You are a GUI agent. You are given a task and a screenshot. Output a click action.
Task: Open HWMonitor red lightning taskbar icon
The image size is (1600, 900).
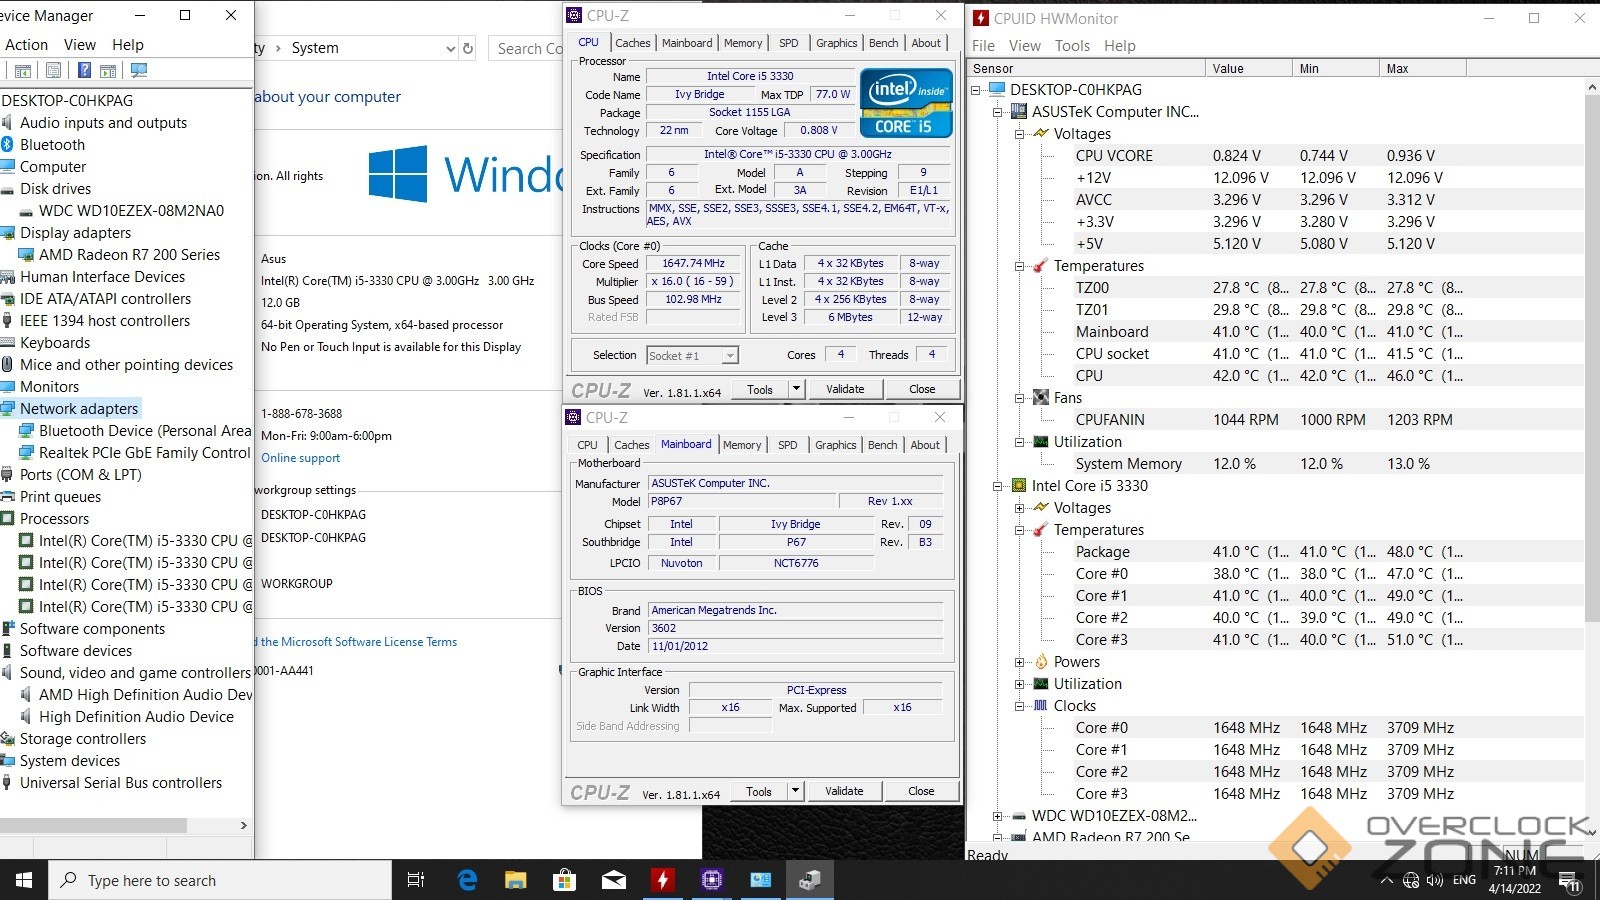coord(662,880)
